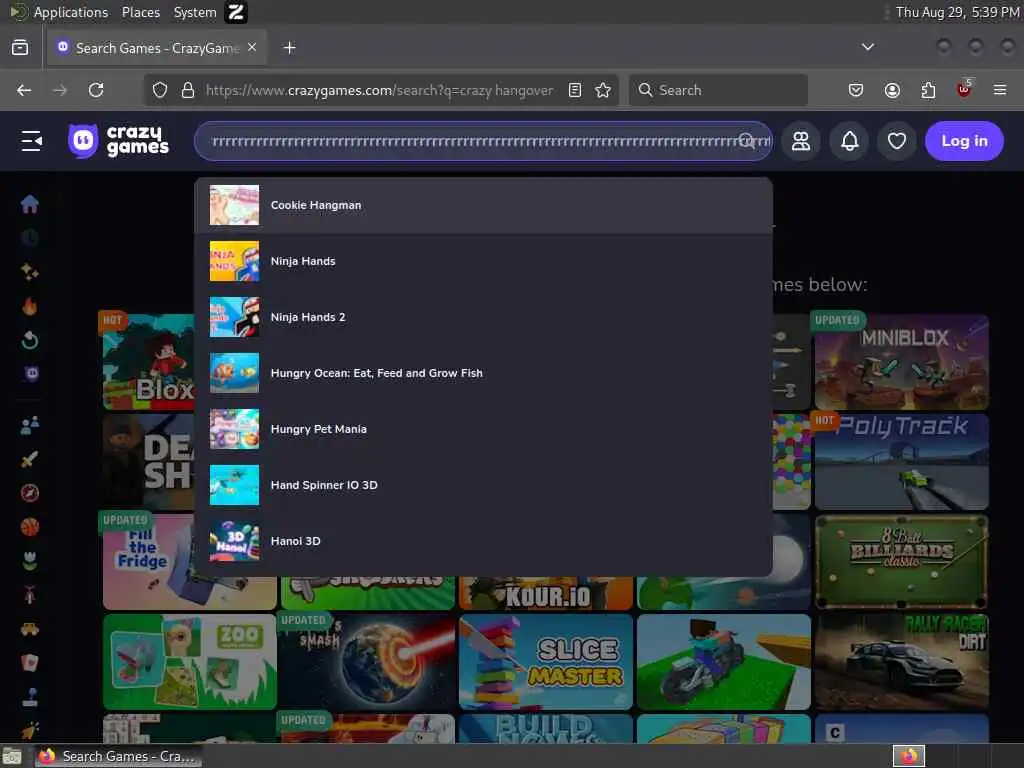
Task: Open the originals icon in sidebar
Action: click(x=31, y=374)
